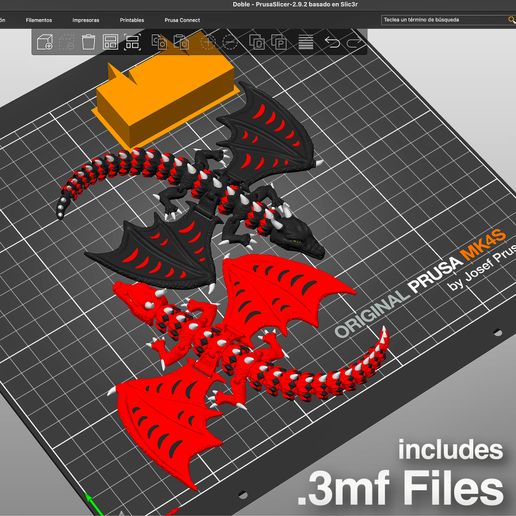Click the greyed-out Delete selected icon
This screenshot has height=516, width=516.
point(66,42)
